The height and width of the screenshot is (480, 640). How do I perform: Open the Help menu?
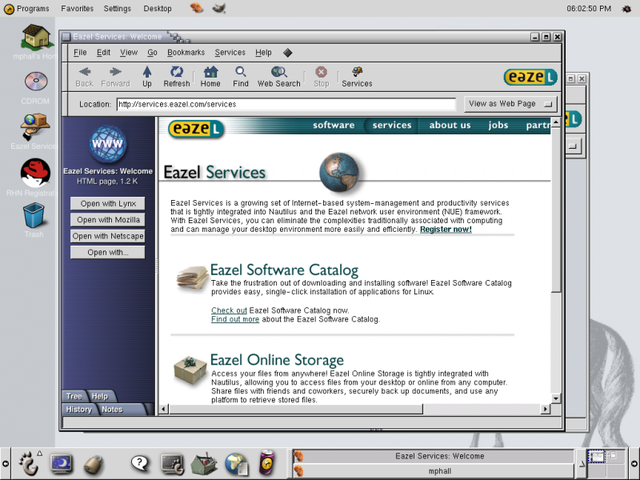tap(263, 53)
